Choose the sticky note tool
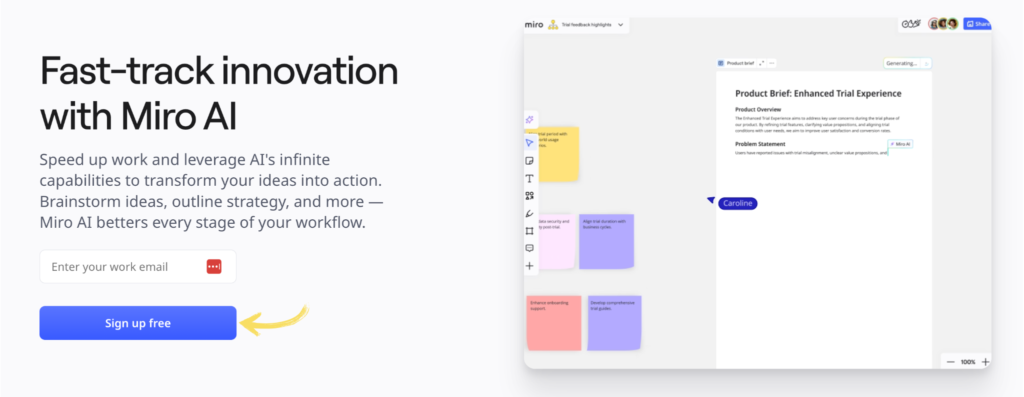This screenshot has width=1024, height=397. pos(530,161)
